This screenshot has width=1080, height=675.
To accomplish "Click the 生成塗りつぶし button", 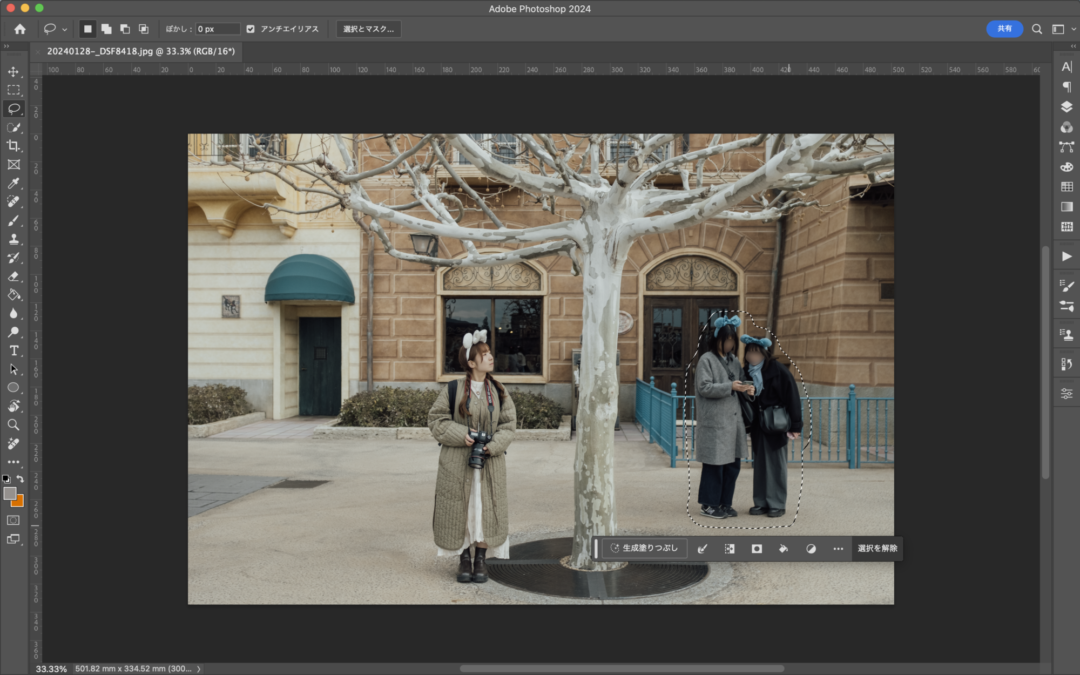I will 644,548.
